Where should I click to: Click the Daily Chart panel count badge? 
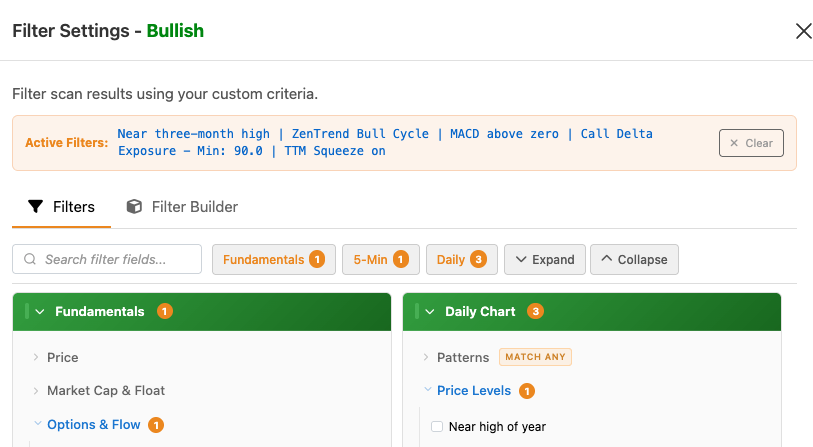pyautogui.click(x=536, y=312)
